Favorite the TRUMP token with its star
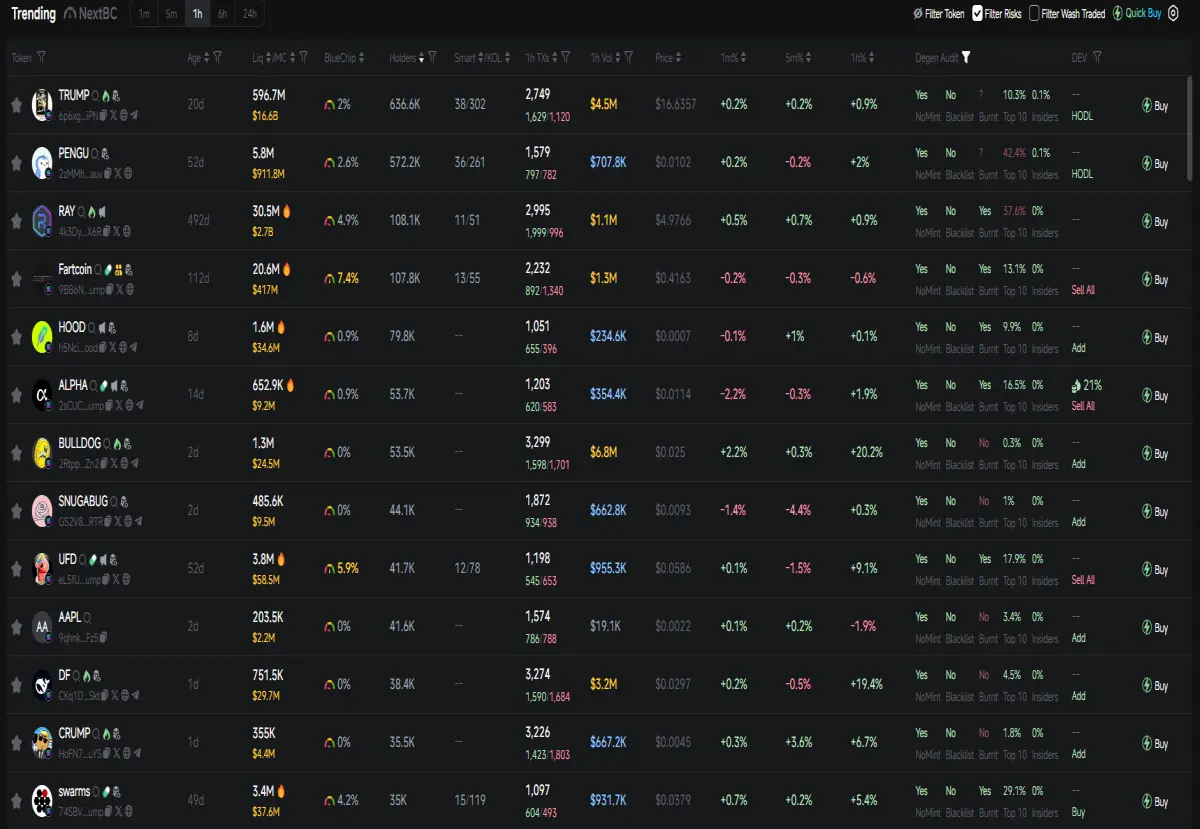The width and height of the screenshot is (1200, 829). tap(16, 105)
